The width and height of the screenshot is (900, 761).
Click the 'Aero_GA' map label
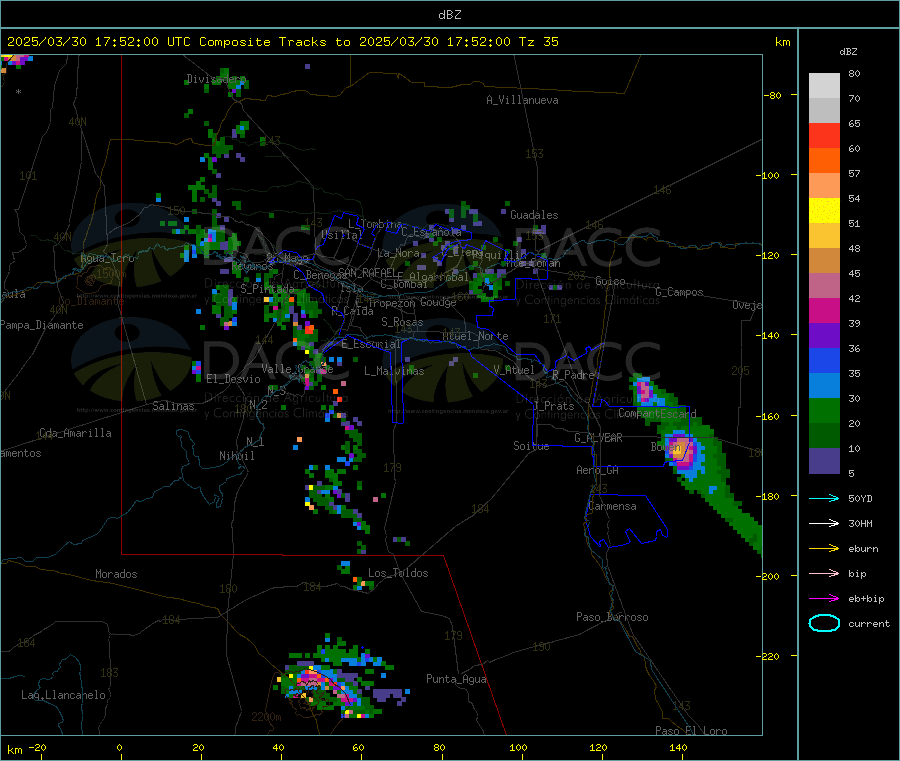point(598,470)
